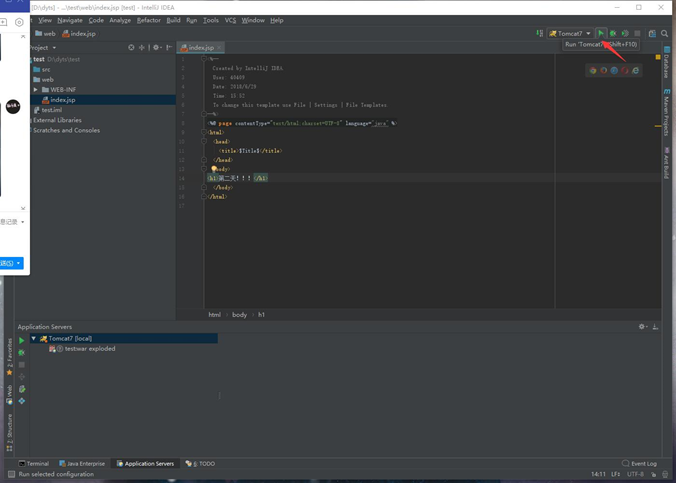Open page preview in Internet Explorer icon

click(635, 70)
